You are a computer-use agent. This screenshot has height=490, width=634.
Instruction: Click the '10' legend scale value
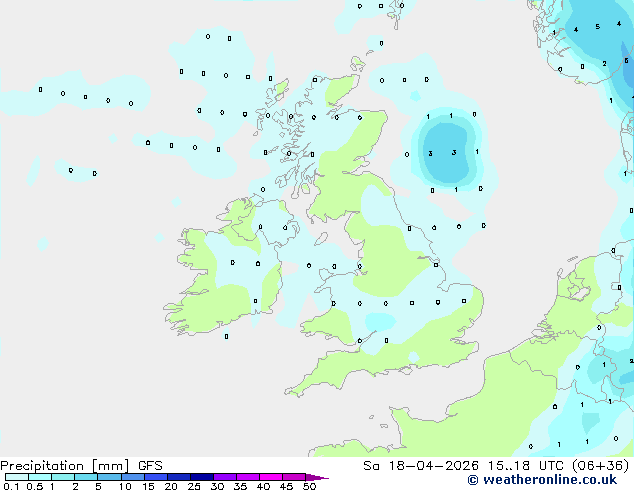[x=125, y=486]
